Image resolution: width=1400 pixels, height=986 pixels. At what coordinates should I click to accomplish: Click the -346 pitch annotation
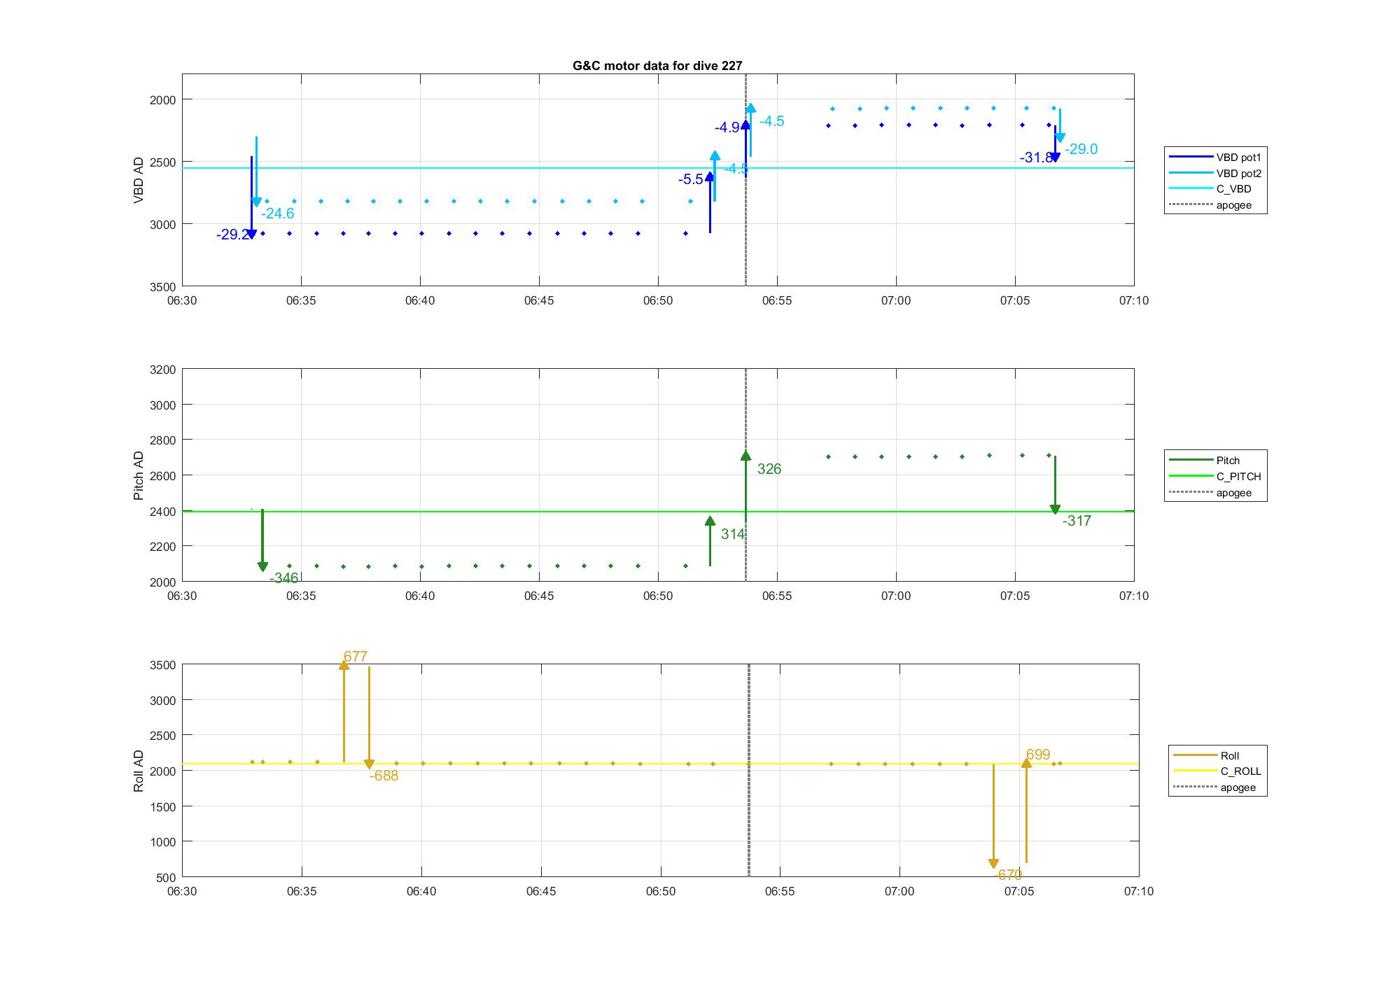pyautogui.click(x=284, y=577)
